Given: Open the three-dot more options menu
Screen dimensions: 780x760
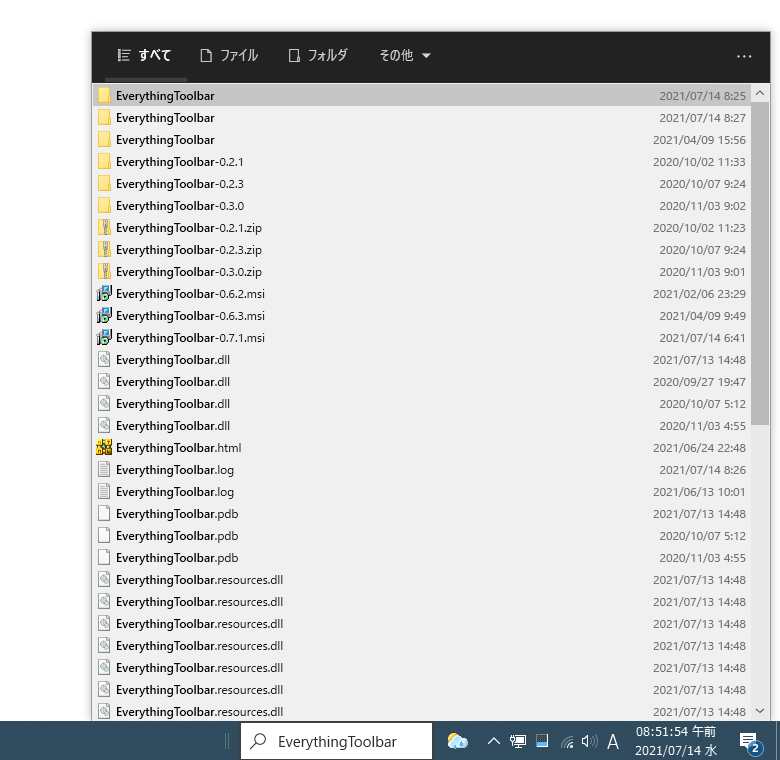Looking at the screenshot, I should 744,57.
